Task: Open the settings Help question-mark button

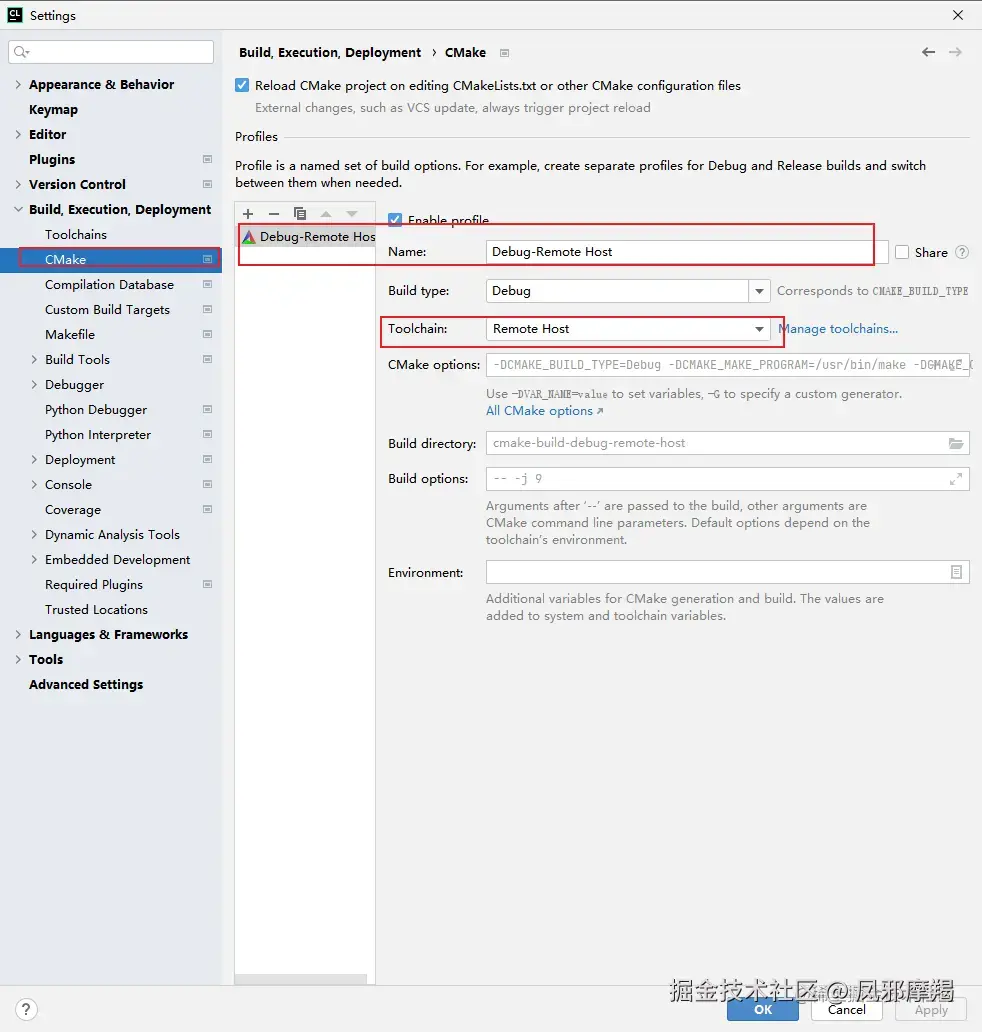Action: 25,1010
